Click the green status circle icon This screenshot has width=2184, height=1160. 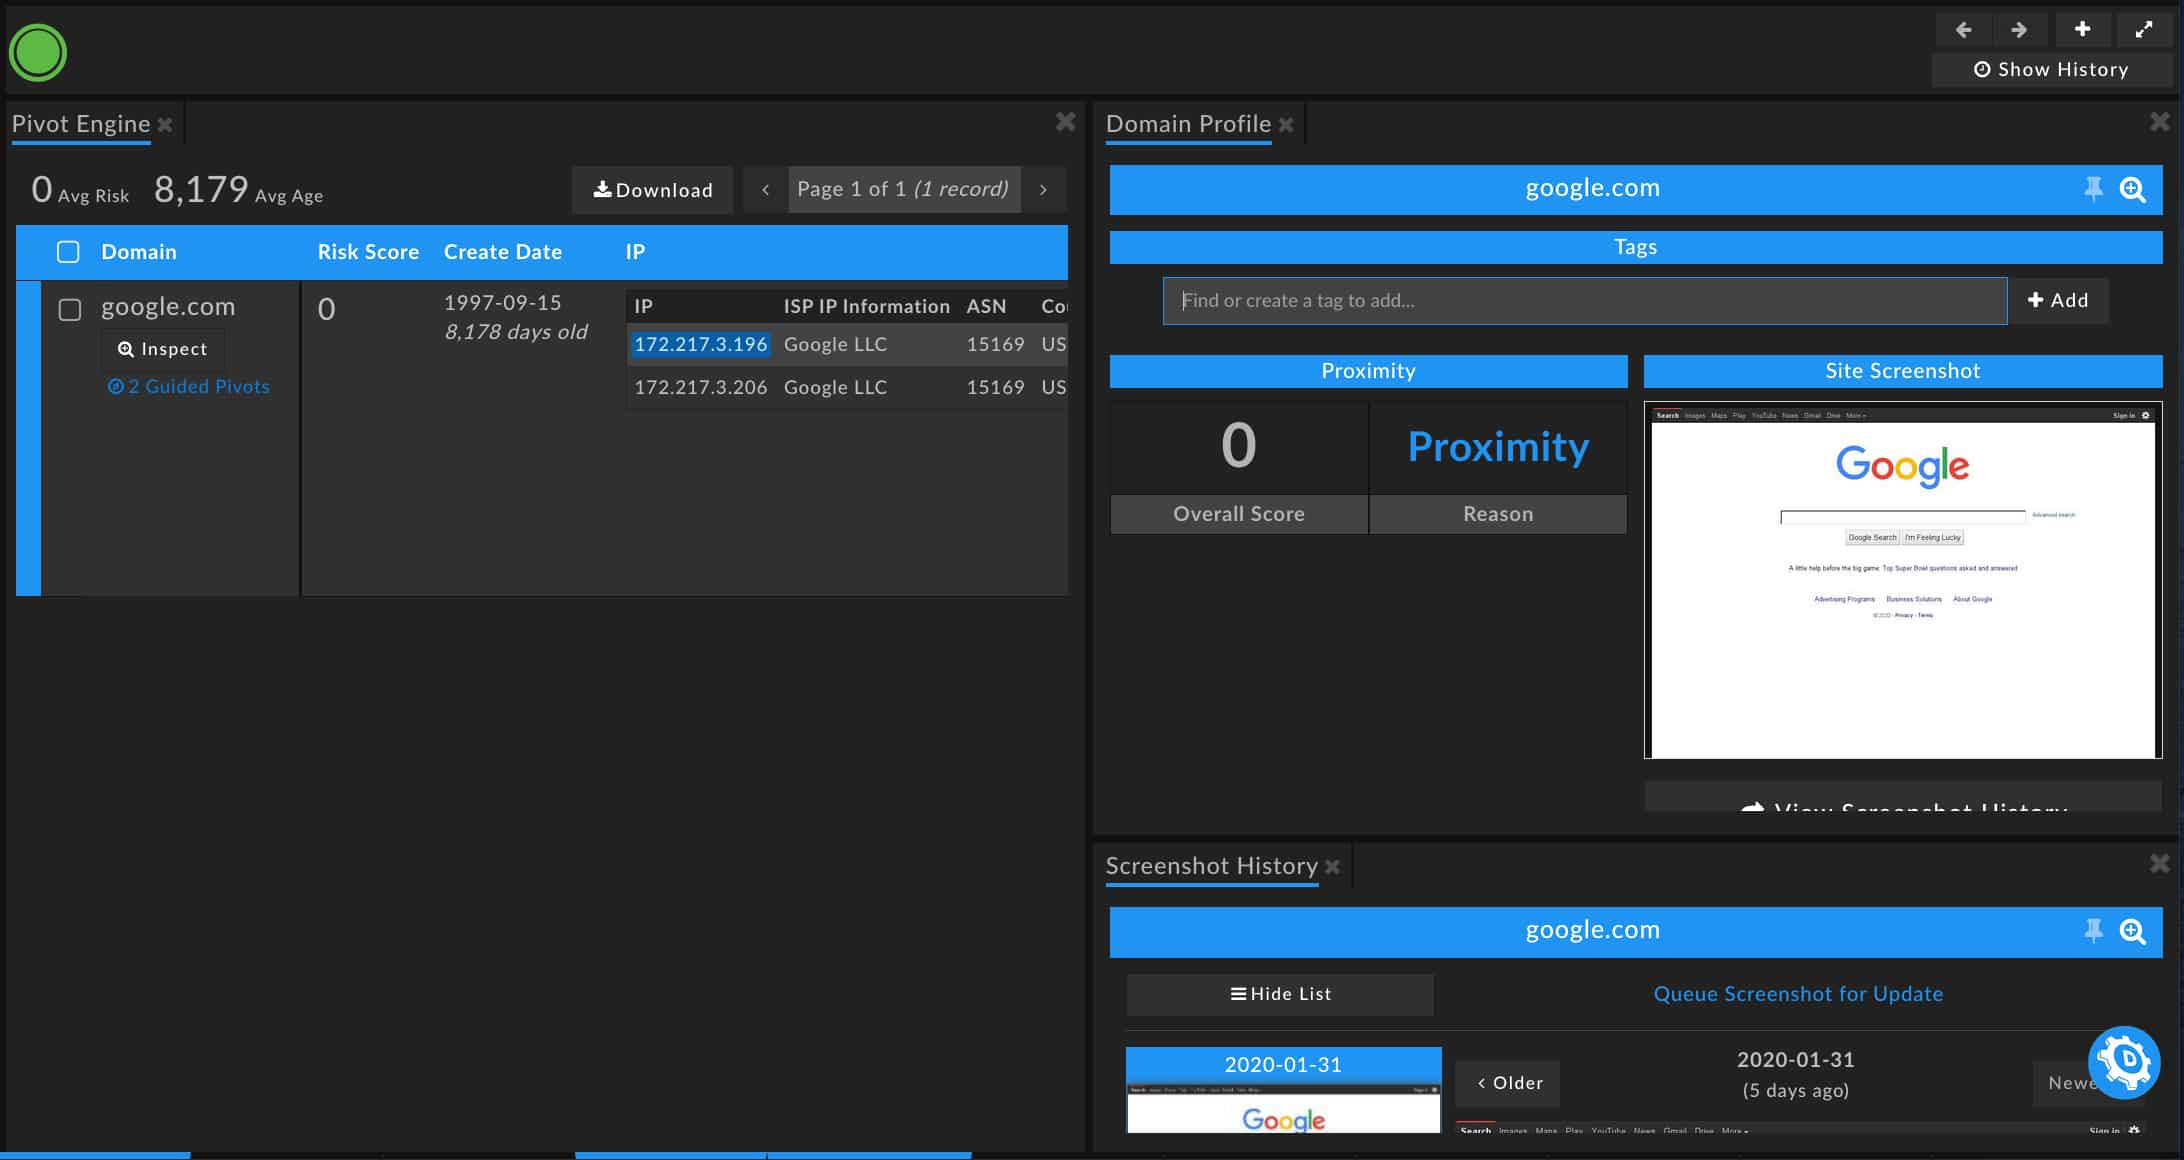38,53
